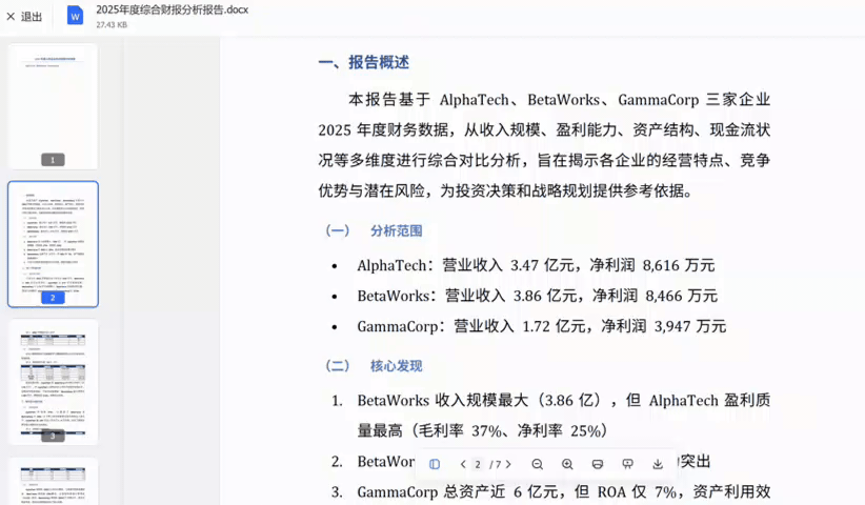The image size is (865, 505).
Task: Click the Word document file icon
Action: [75, 16]
